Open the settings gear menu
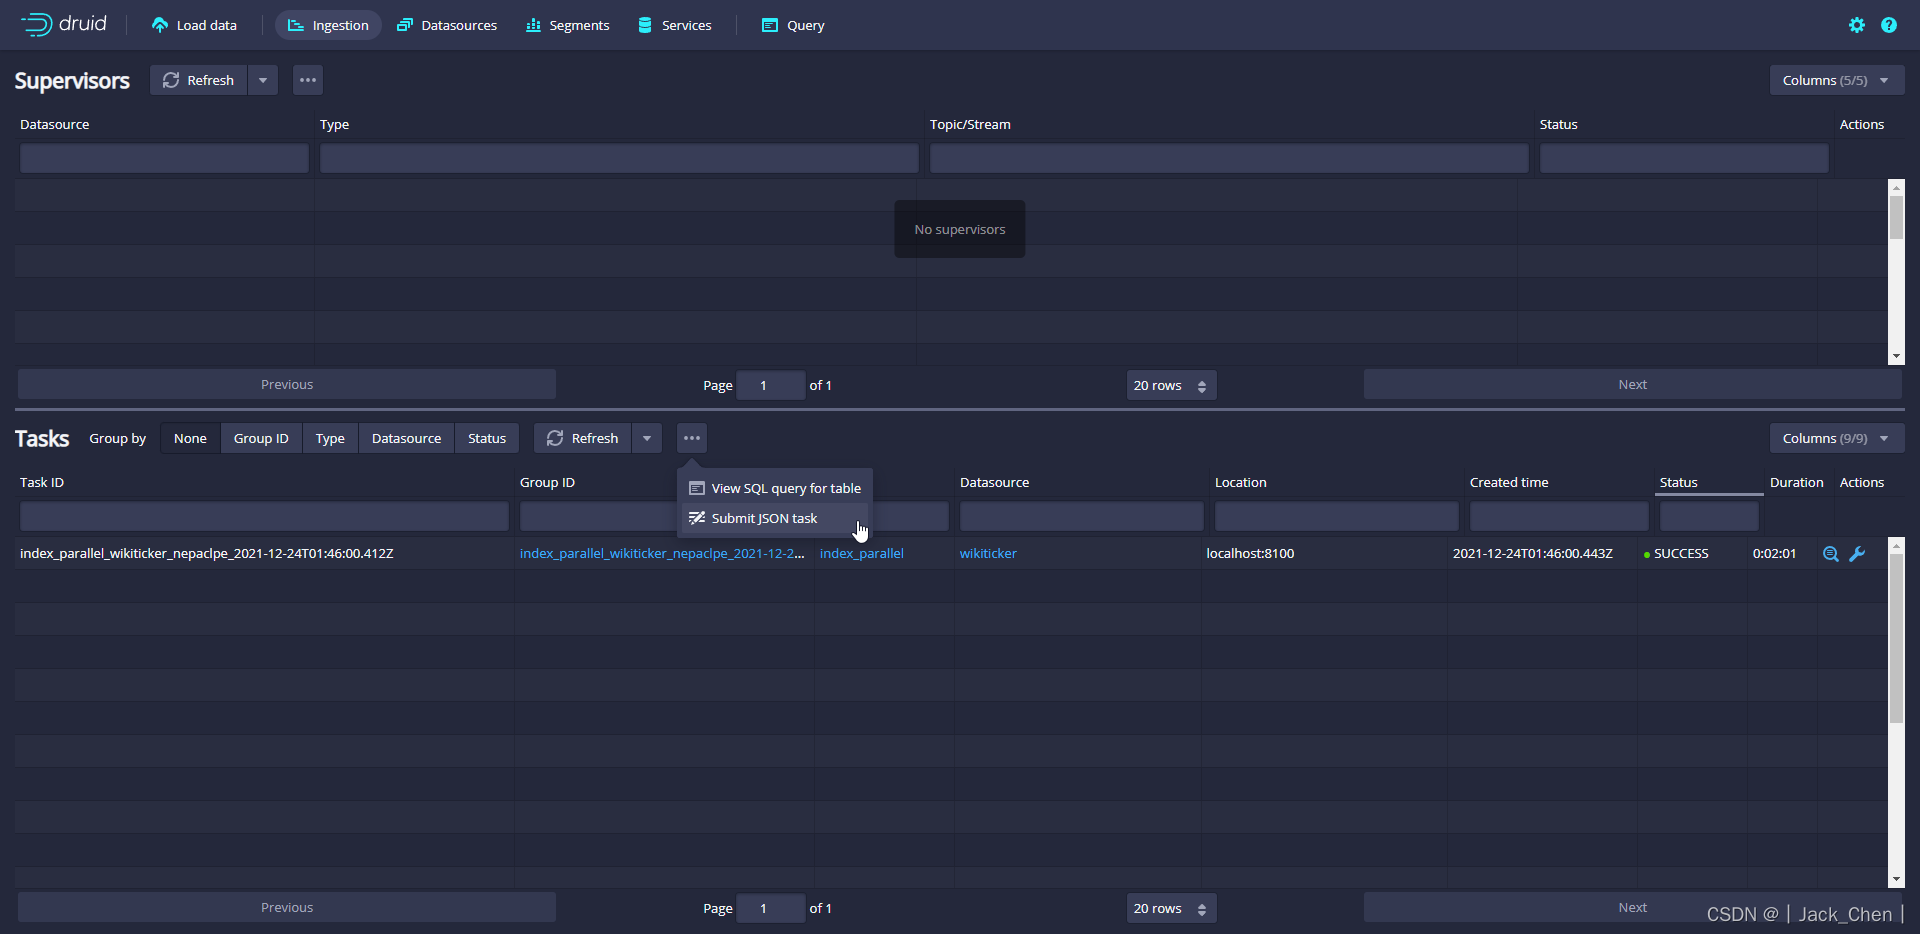 pos(1857,25)
